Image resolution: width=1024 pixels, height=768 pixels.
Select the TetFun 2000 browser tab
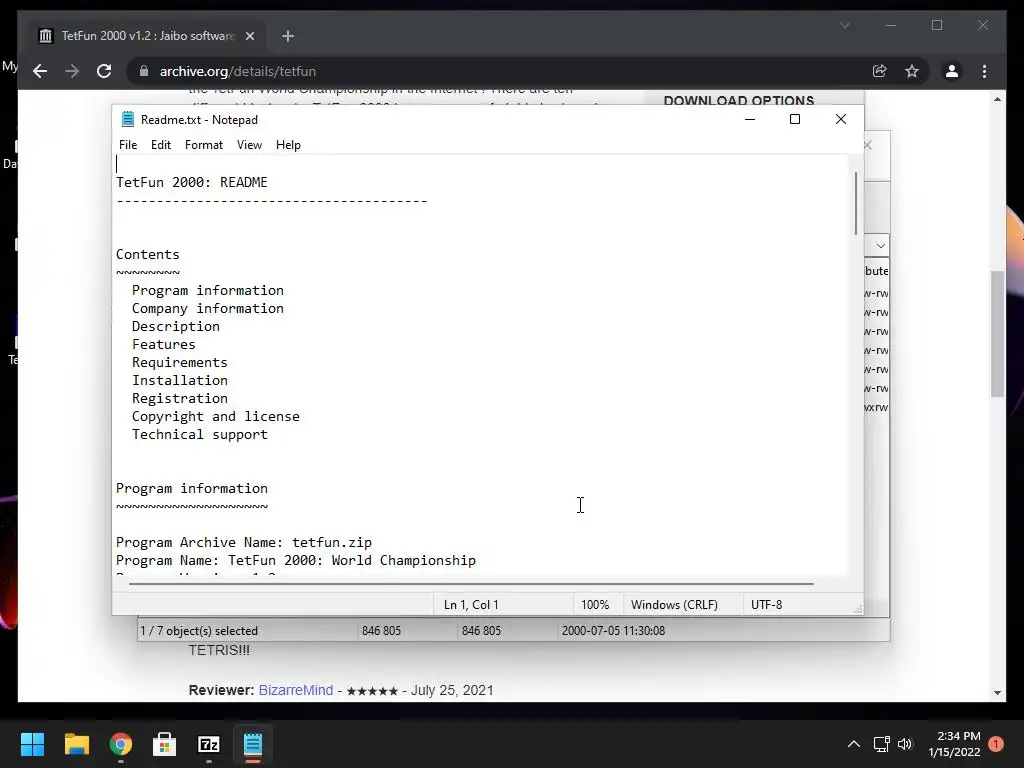click(x=145, y=36)
